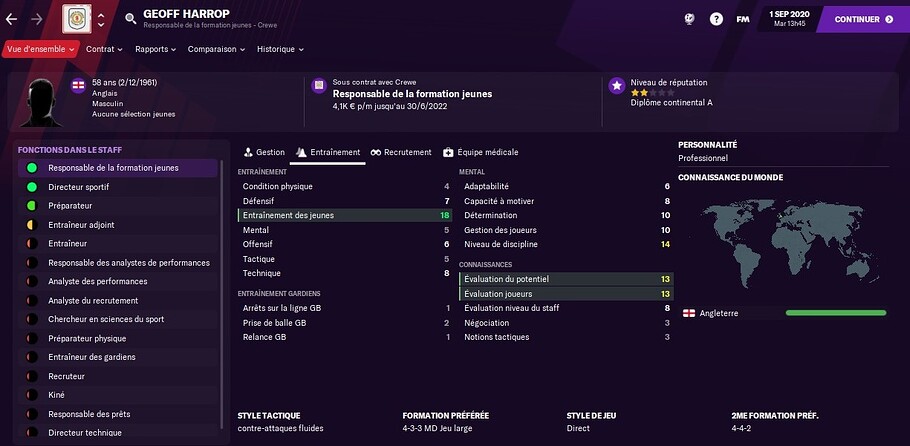Open the help question mark icon
910x446 pixels.
[x=716, y=19]
